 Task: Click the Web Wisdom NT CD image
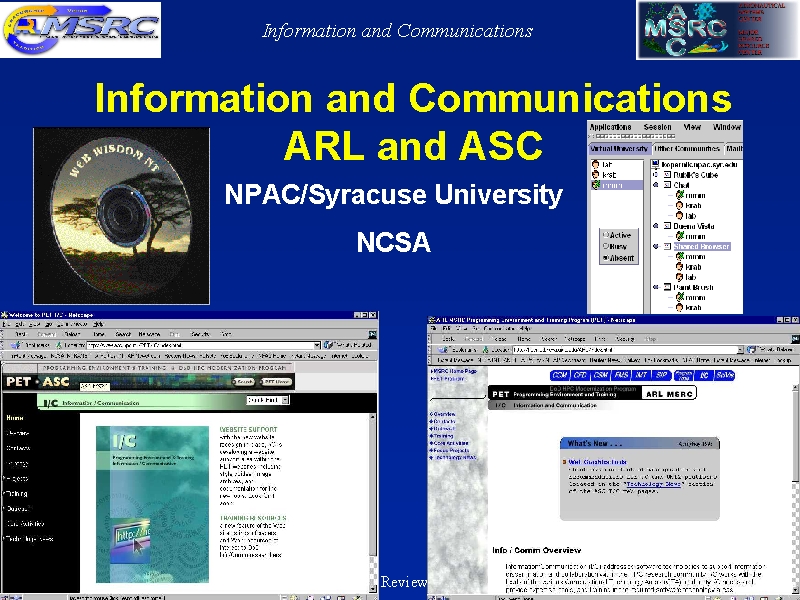tap(121, 215)
